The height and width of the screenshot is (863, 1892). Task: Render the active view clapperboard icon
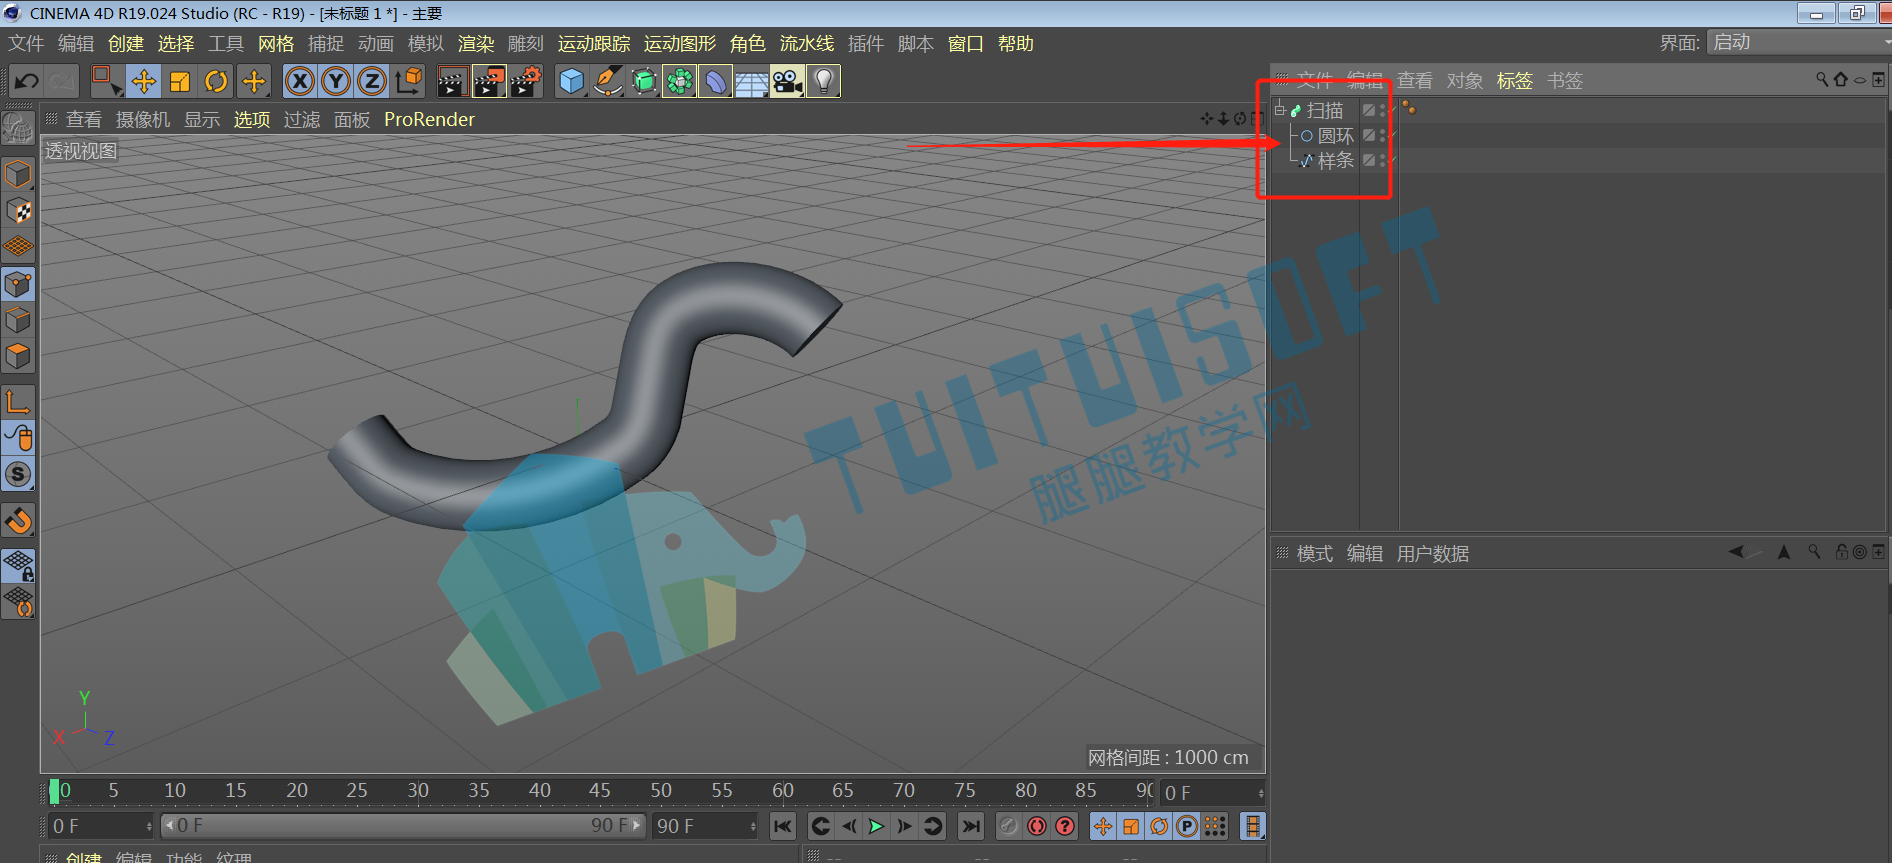pos(452,81)
